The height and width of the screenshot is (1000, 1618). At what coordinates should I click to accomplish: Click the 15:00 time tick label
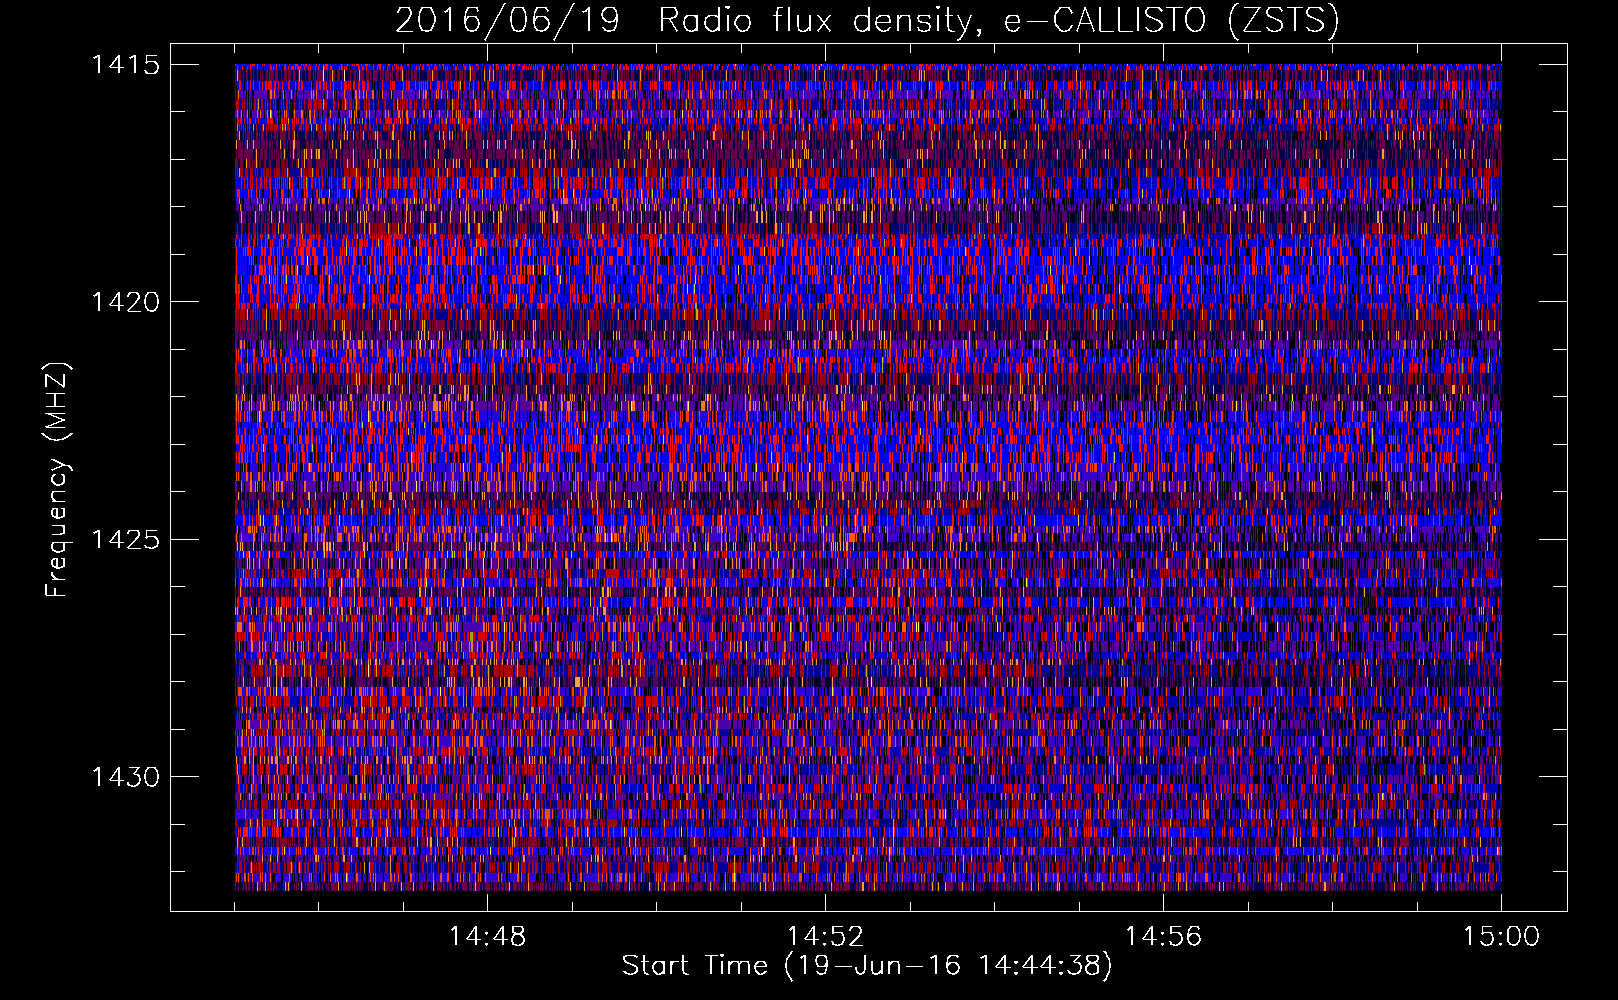[1501, 937]
